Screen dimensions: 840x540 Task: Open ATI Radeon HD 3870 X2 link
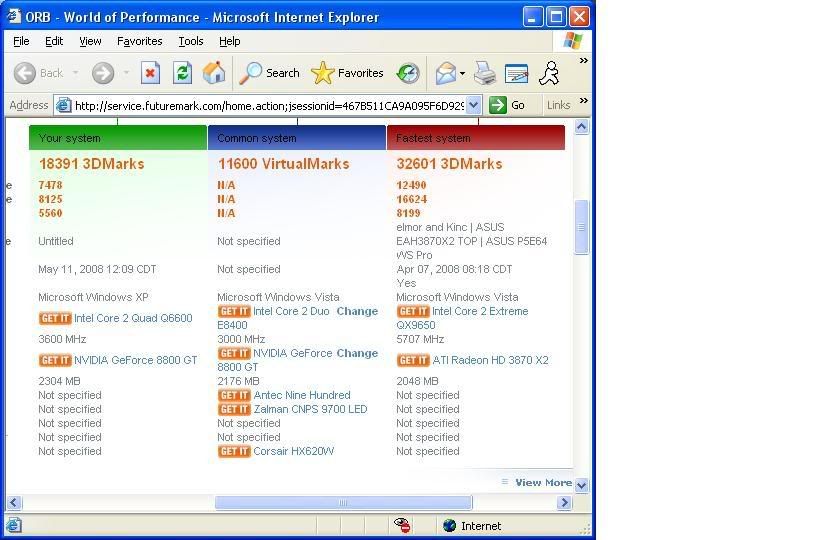[490, 360]
